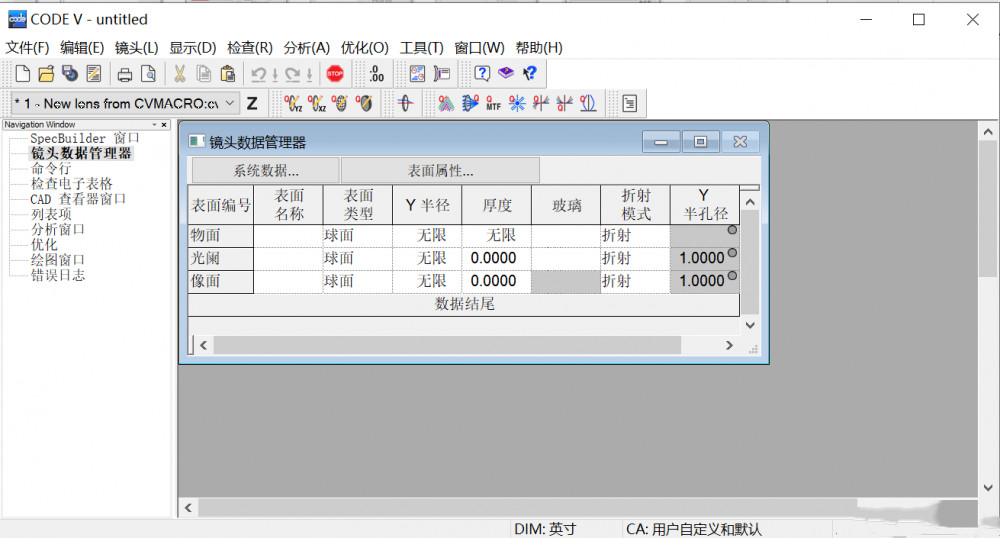Image resolution: width=1000 pixels, height=538 pixels.
Task: Maximize the 镜头数据管理器 window
Action: point(700,142)
